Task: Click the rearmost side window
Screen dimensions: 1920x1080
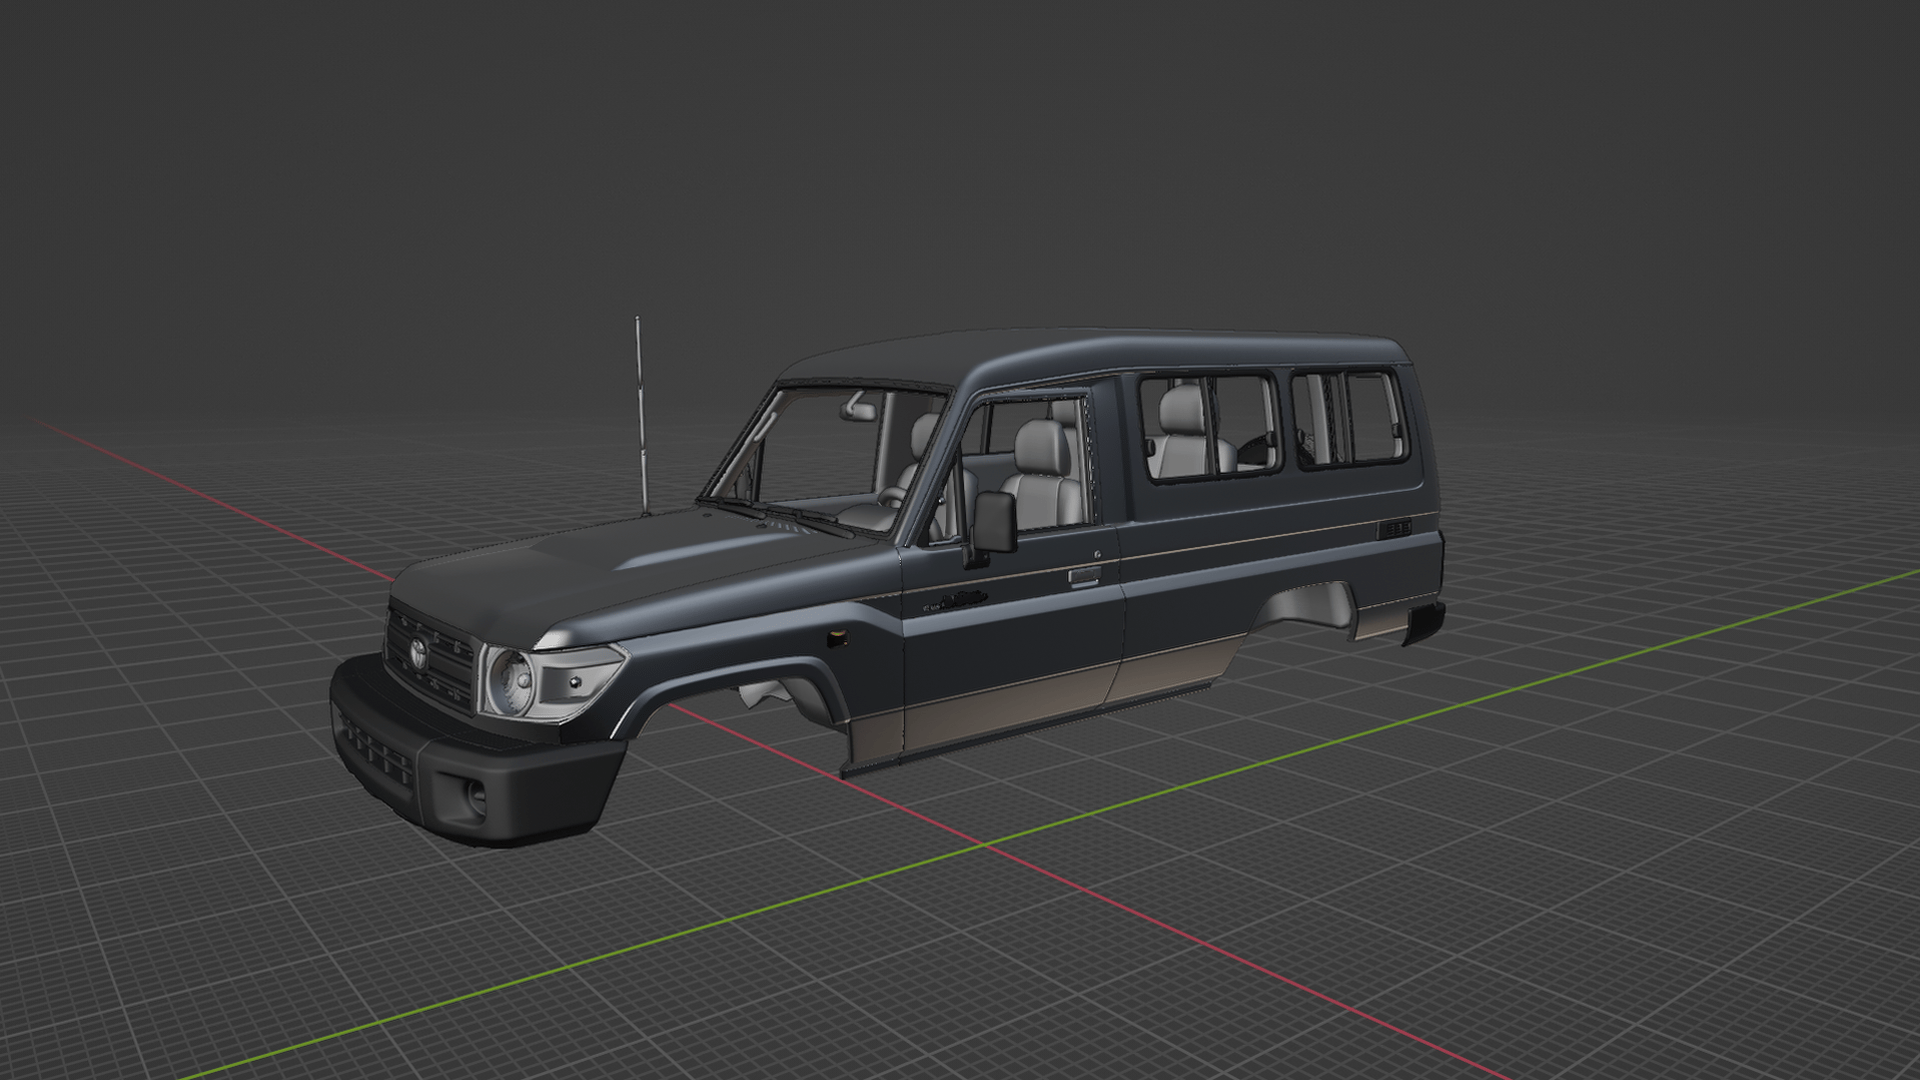Action: [x=1349, y=418]
